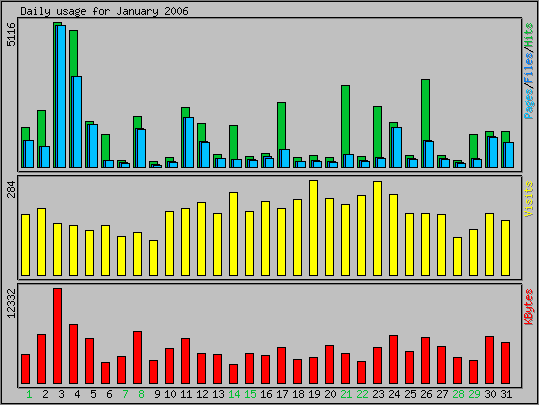The image size is (539, 405).
Task: Select the cyan Pages bar for day 11
Action: click(x=189, y=143)
